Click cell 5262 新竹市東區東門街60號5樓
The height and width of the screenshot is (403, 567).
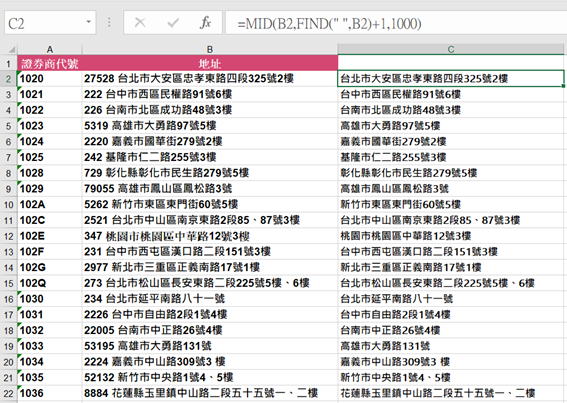point(210,204)
